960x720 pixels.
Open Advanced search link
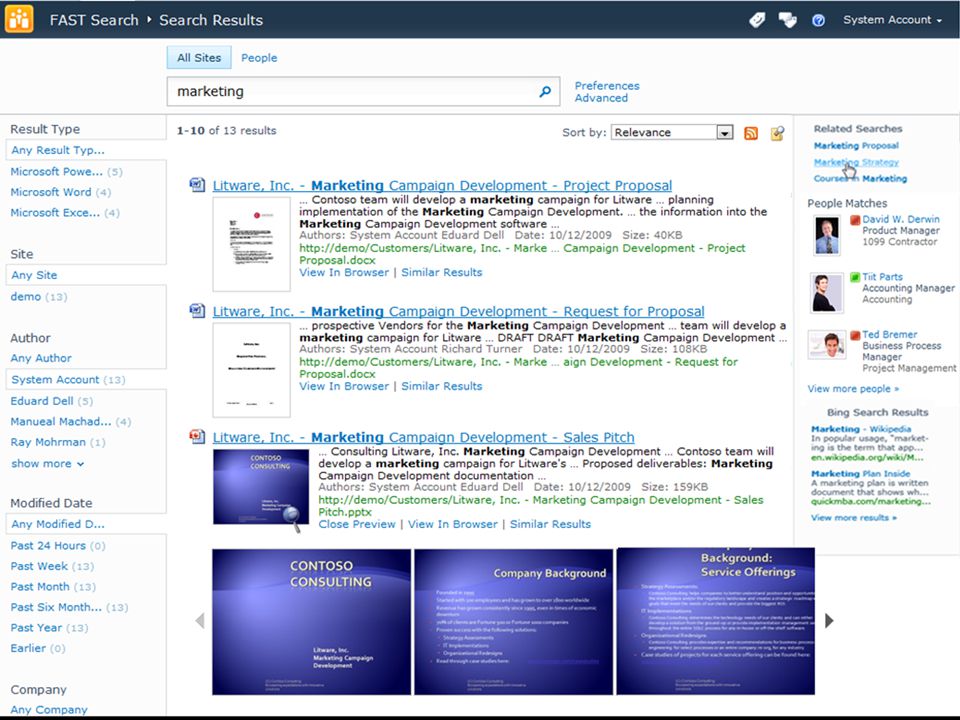(601, 98)
